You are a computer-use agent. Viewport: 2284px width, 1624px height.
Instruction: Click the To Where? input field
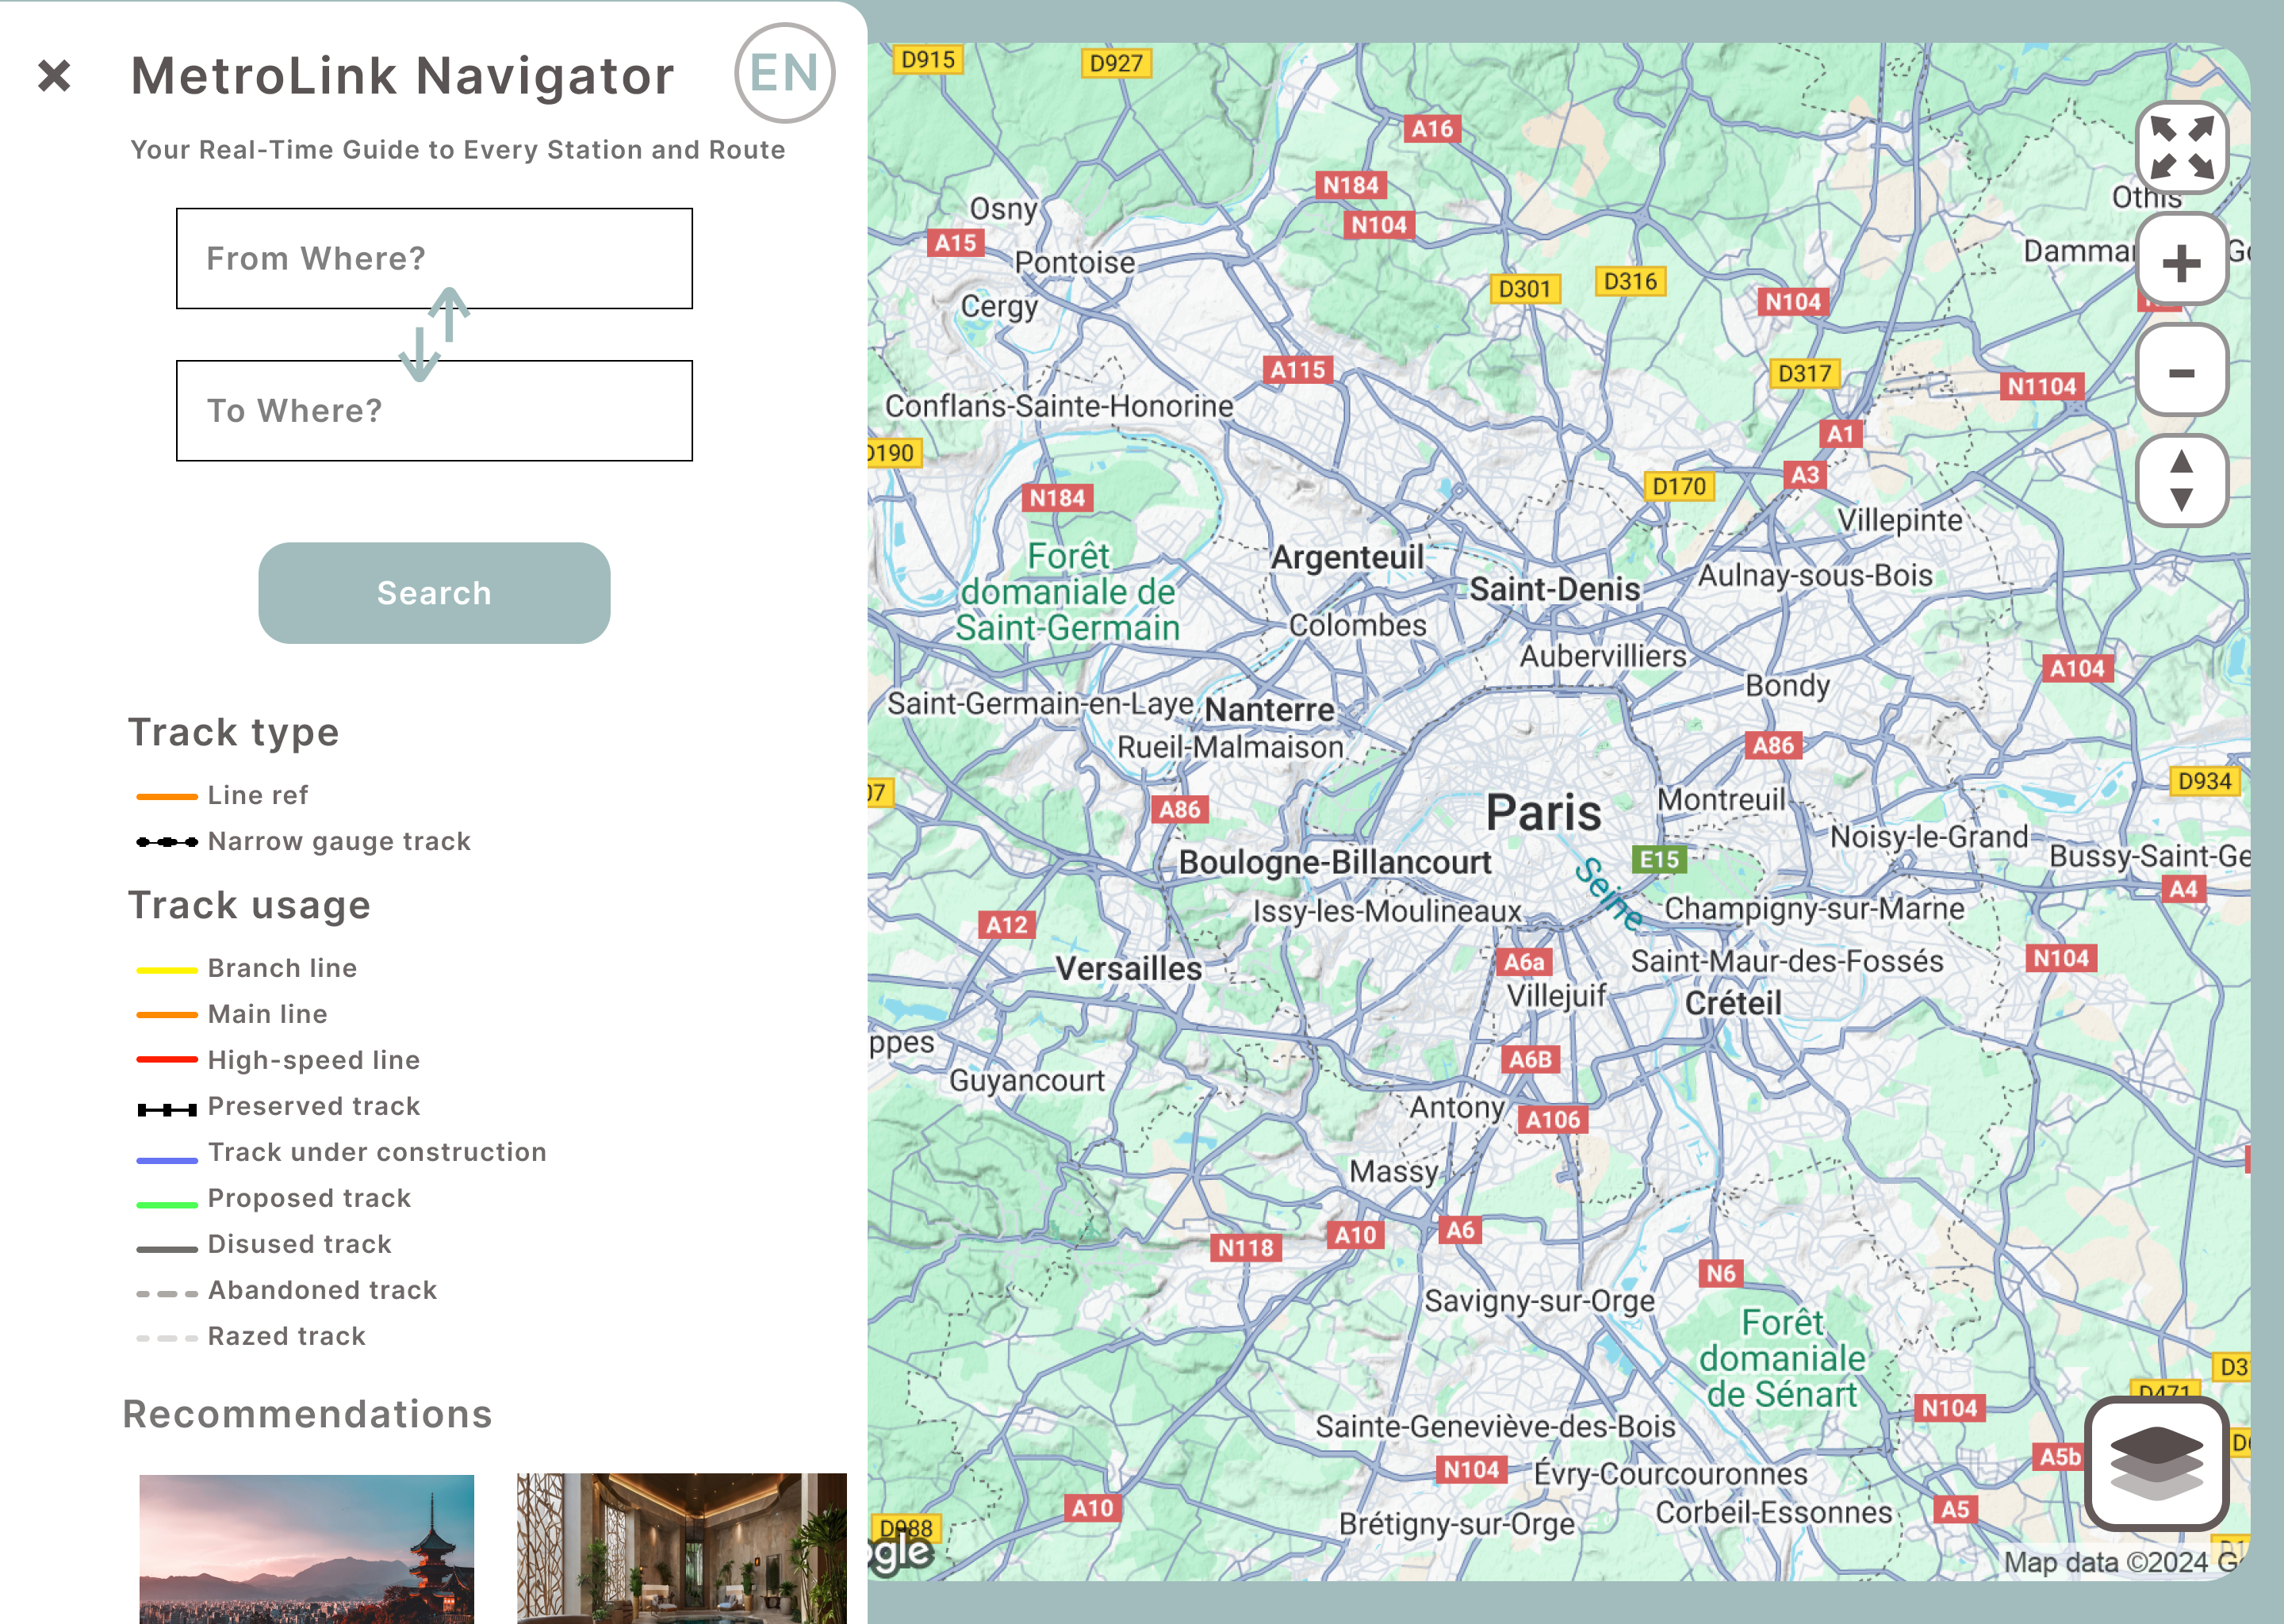click(434, 410)
